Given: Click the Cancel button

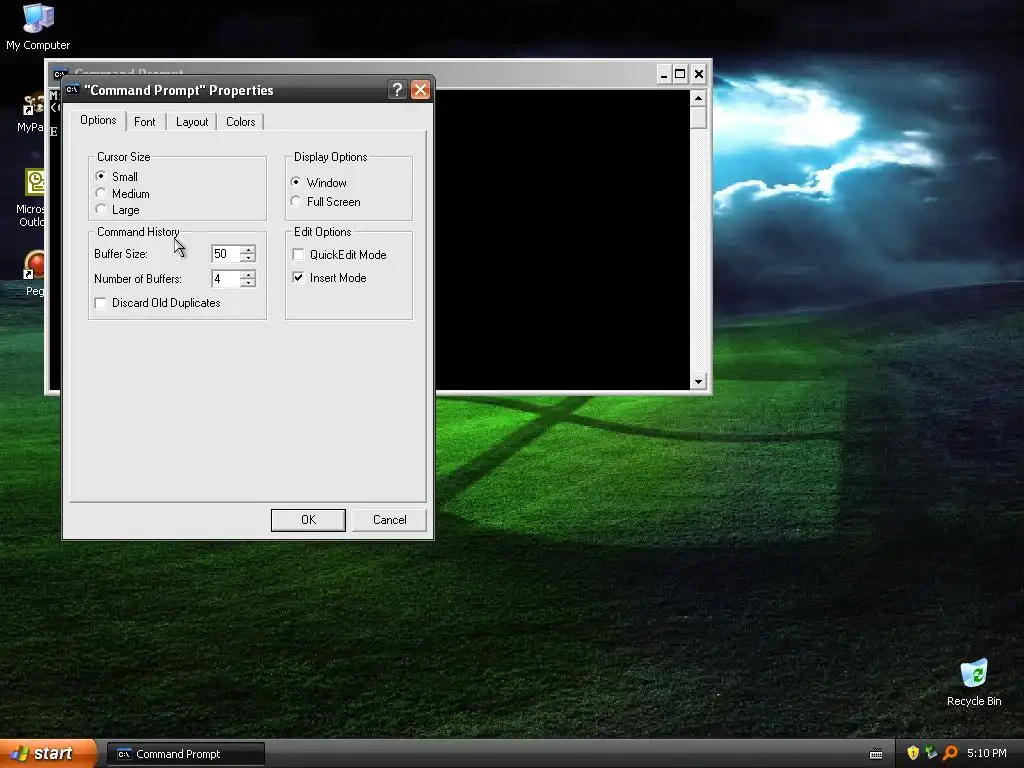Looking at the screenshot, I should [389, 520].
